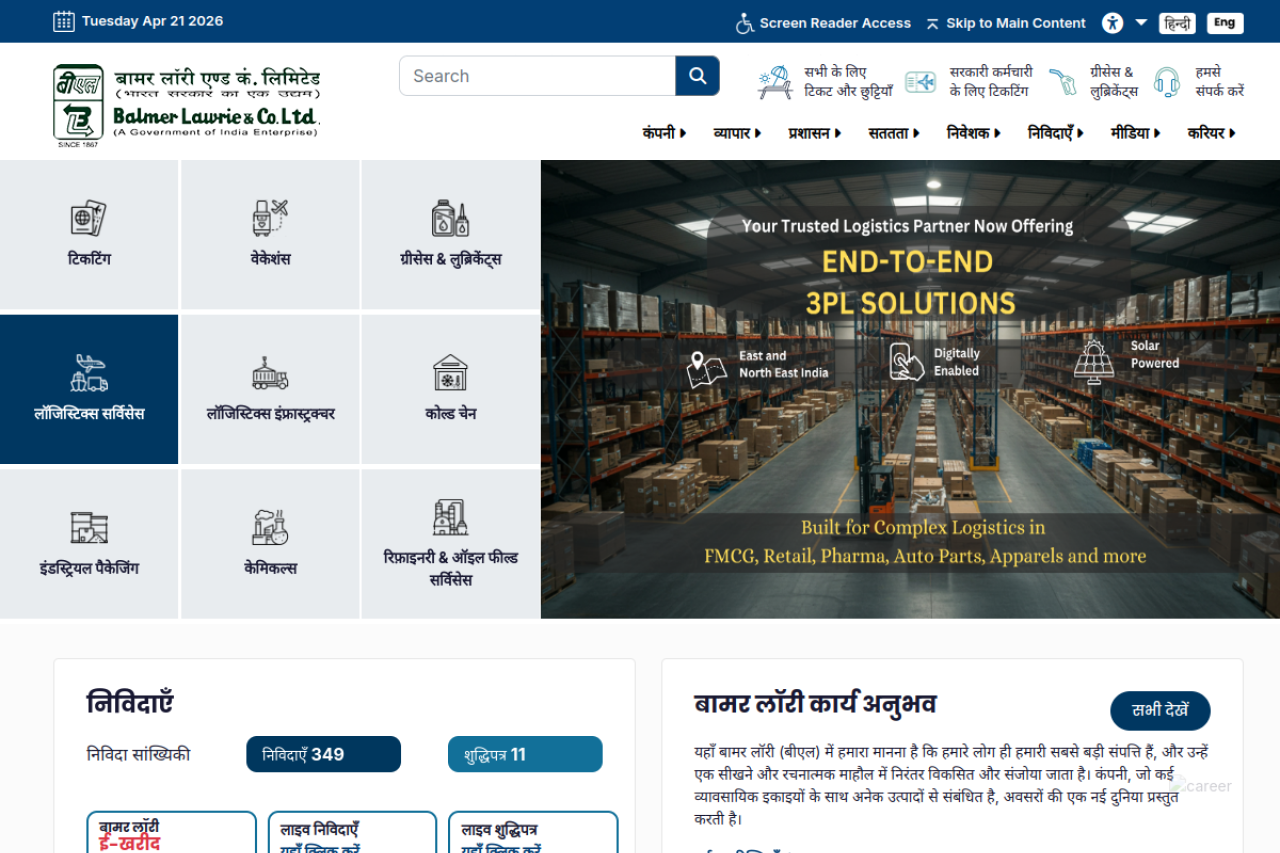This screenshot has height=853, width=1280.
Task: Expand the निविदाएँ navigation menu
Action: point(1055,133)
